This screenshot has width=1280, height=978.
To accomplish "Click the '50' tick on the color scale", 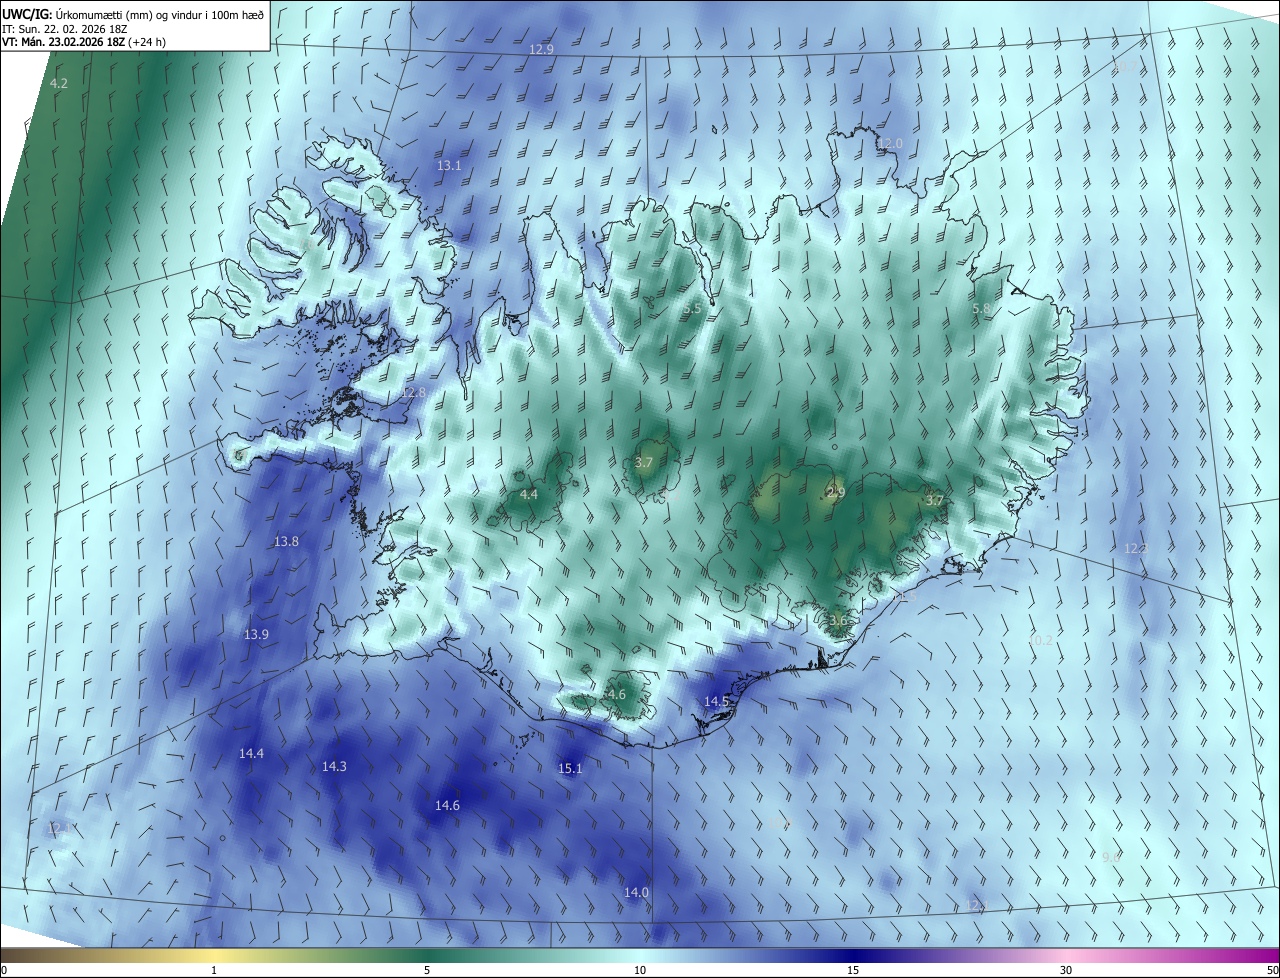I will coord(1272,971).
